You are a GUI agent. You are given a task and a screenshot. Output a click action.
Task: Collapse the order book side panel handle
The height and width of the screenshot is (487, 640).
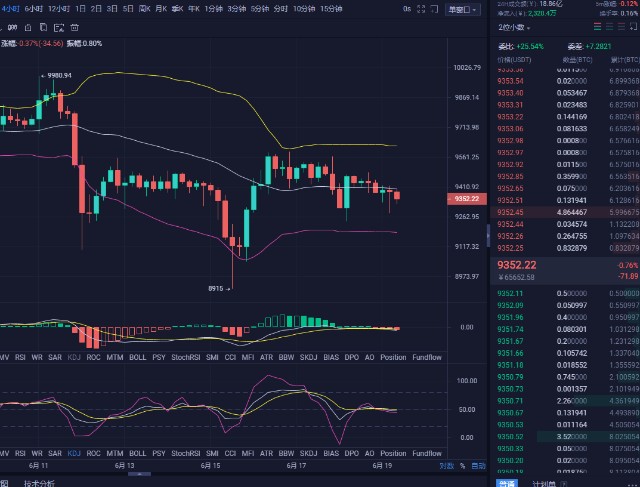(488, 236)
